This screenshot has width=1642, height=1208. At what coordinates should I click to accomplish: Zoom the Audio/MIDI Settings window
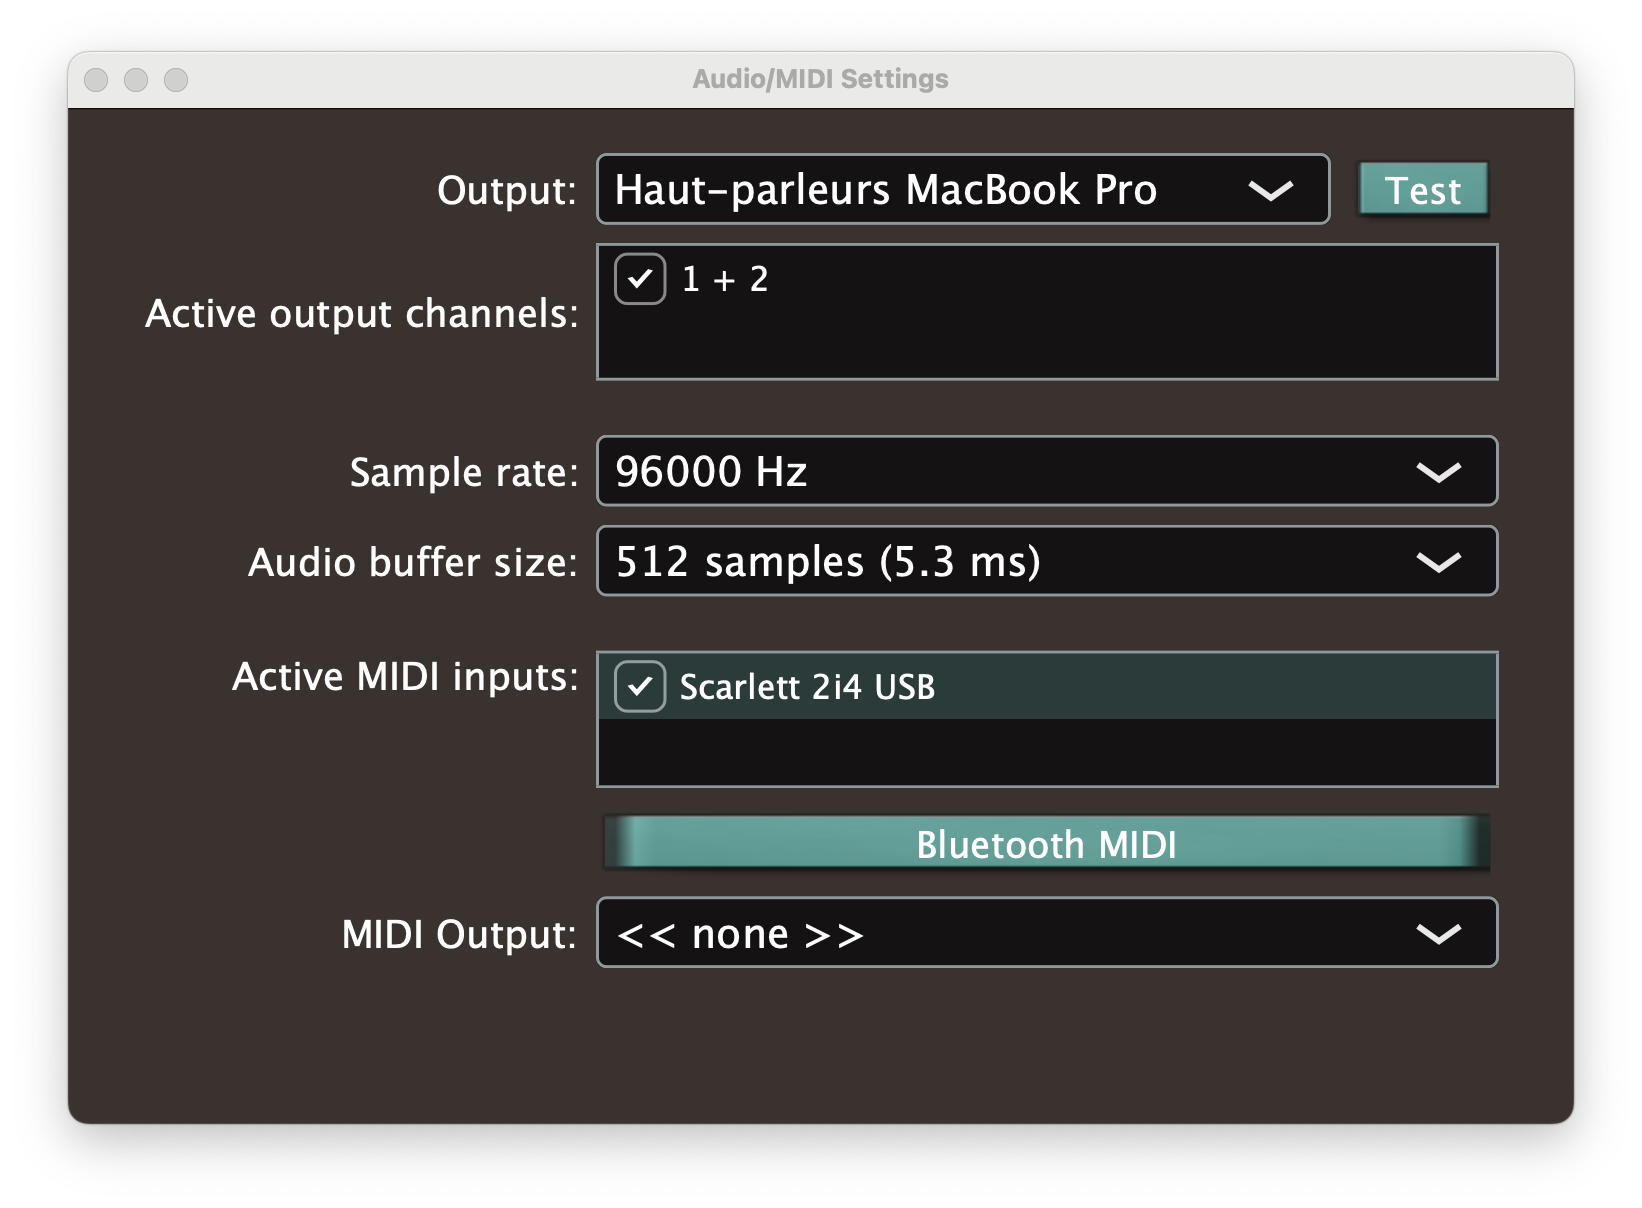pyautogui.click(x=176, y=80)
